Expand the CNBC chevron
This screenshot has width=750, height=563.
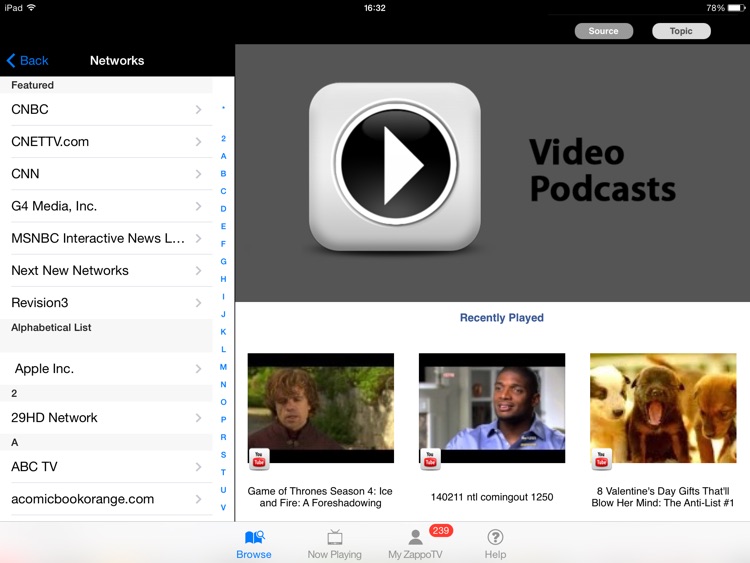click(199, 110)
